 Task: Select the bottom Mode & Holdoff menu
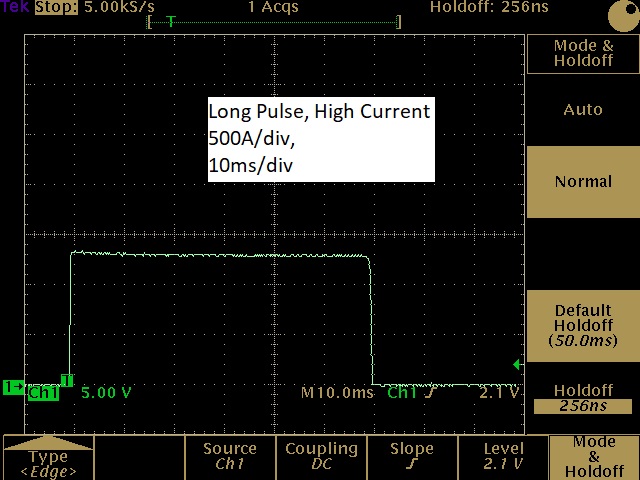point(594,458)
